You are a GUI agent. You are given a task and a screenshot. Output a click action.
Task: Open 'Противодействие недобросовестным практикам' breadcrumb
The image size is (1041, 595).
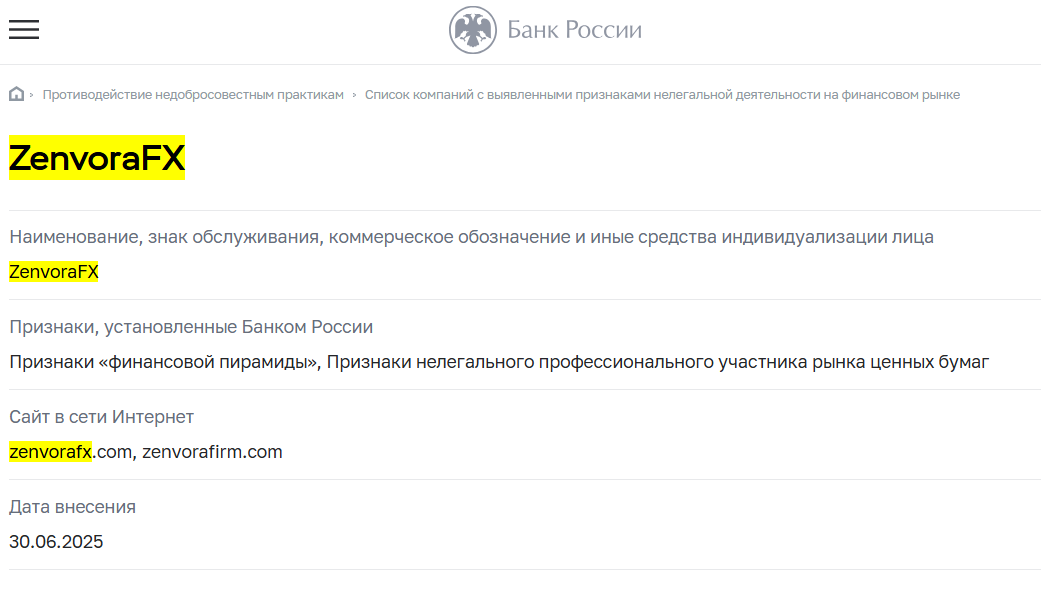click(x=193, y=95)
